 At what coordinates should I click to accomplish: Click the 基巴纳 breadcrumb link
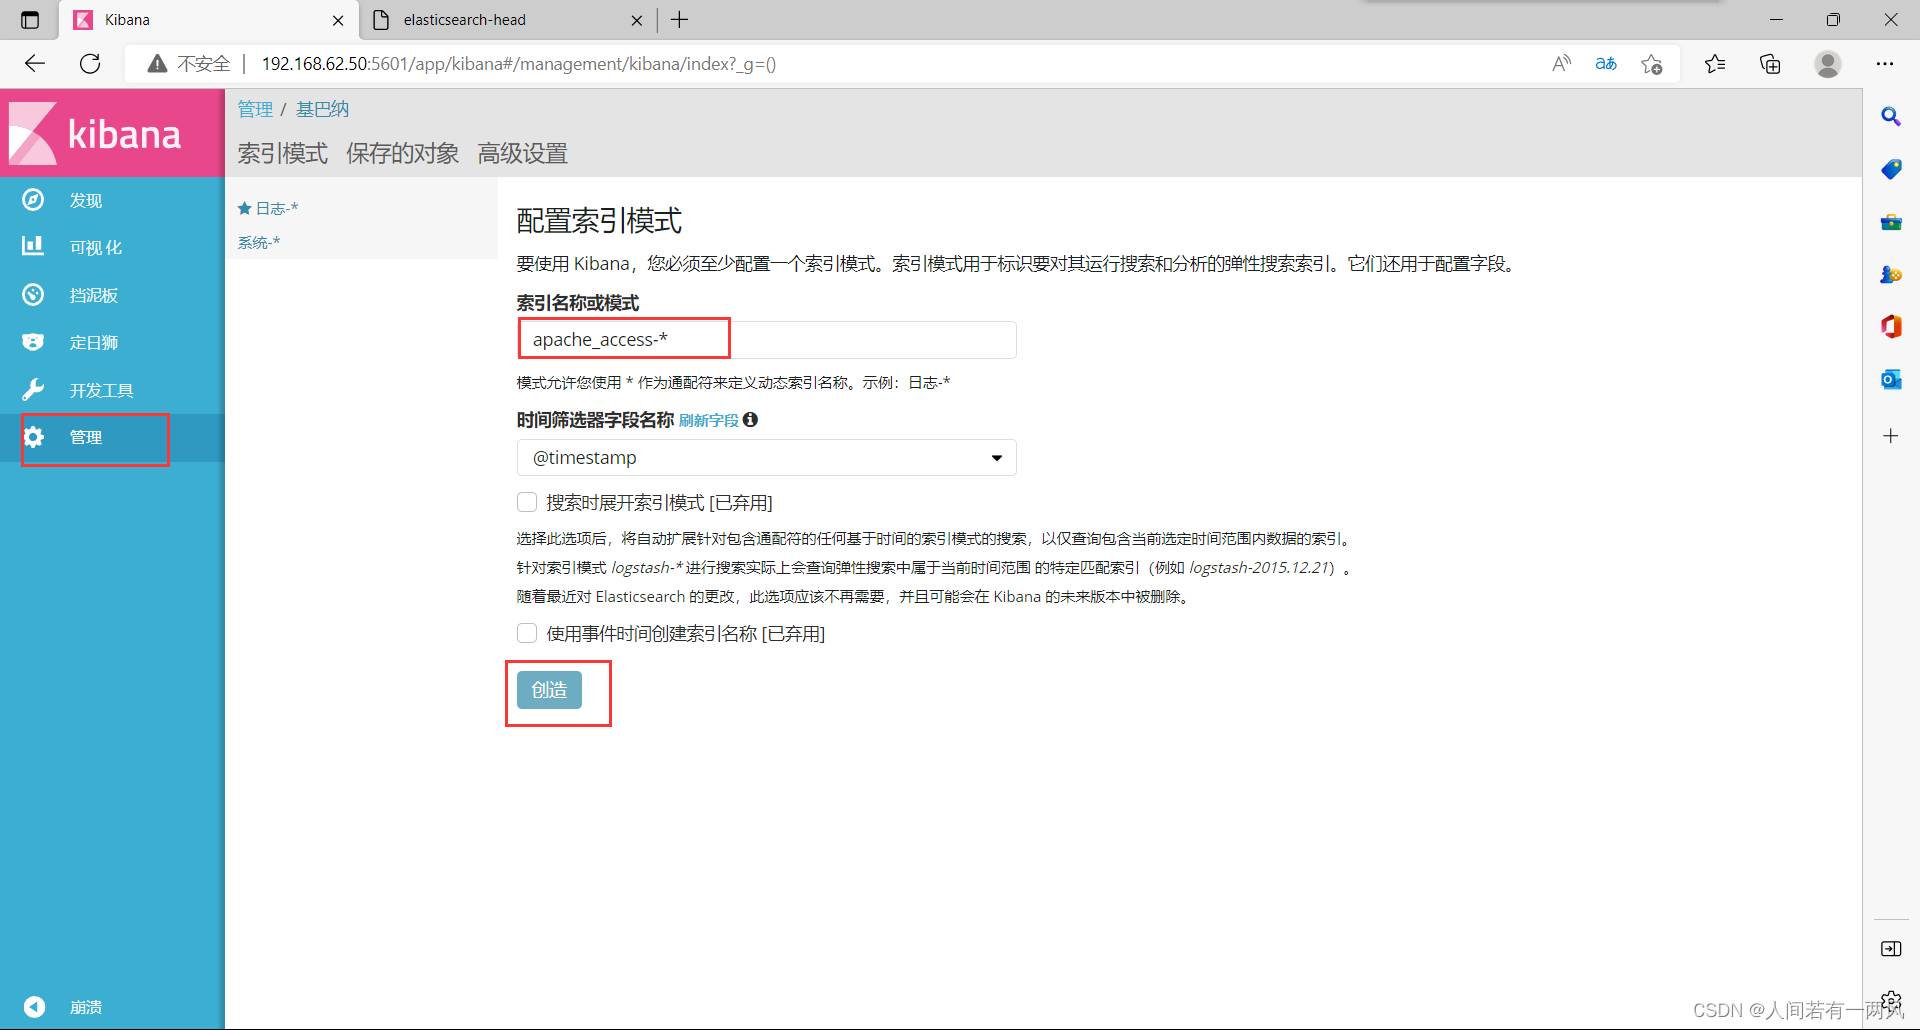click(x=322, y=109)
